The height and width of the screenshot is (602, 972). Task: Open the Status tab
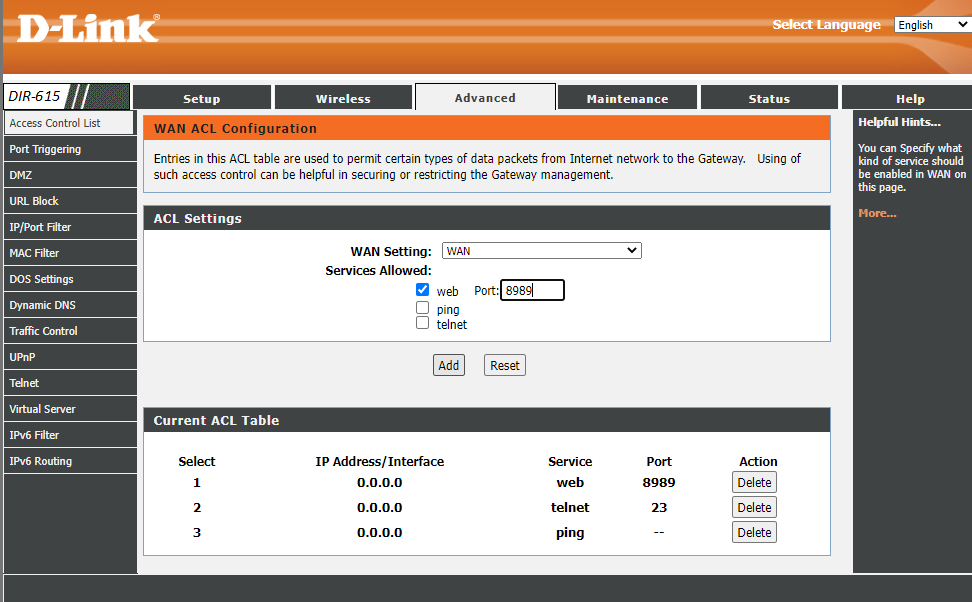click(x=769, y=98)
